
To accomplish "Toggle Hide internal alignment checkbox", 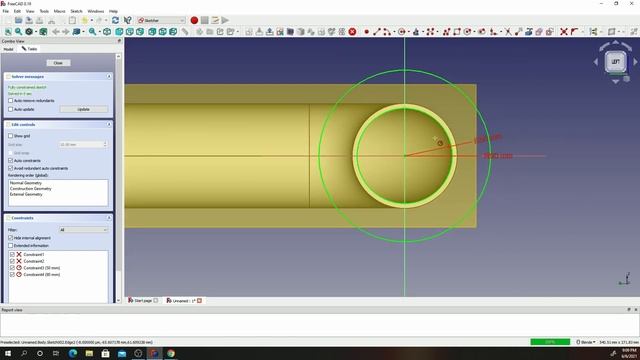I will (x=11, y=238).
